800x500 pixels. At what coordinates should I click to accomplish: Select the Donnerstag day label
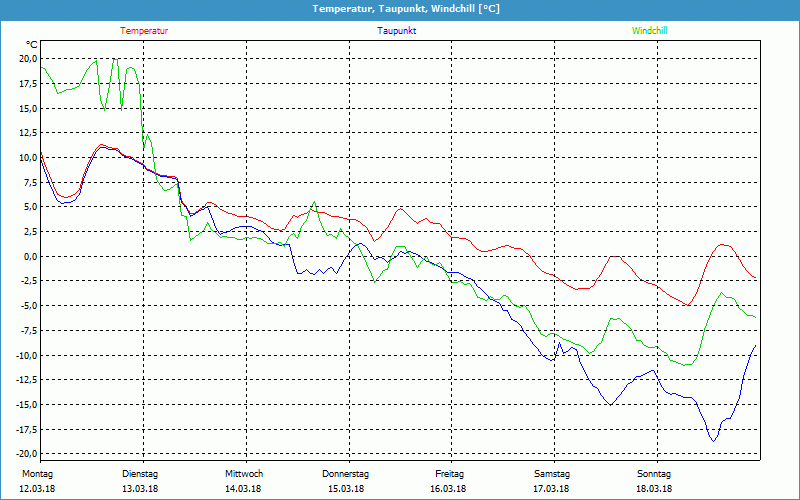[346, 474]
